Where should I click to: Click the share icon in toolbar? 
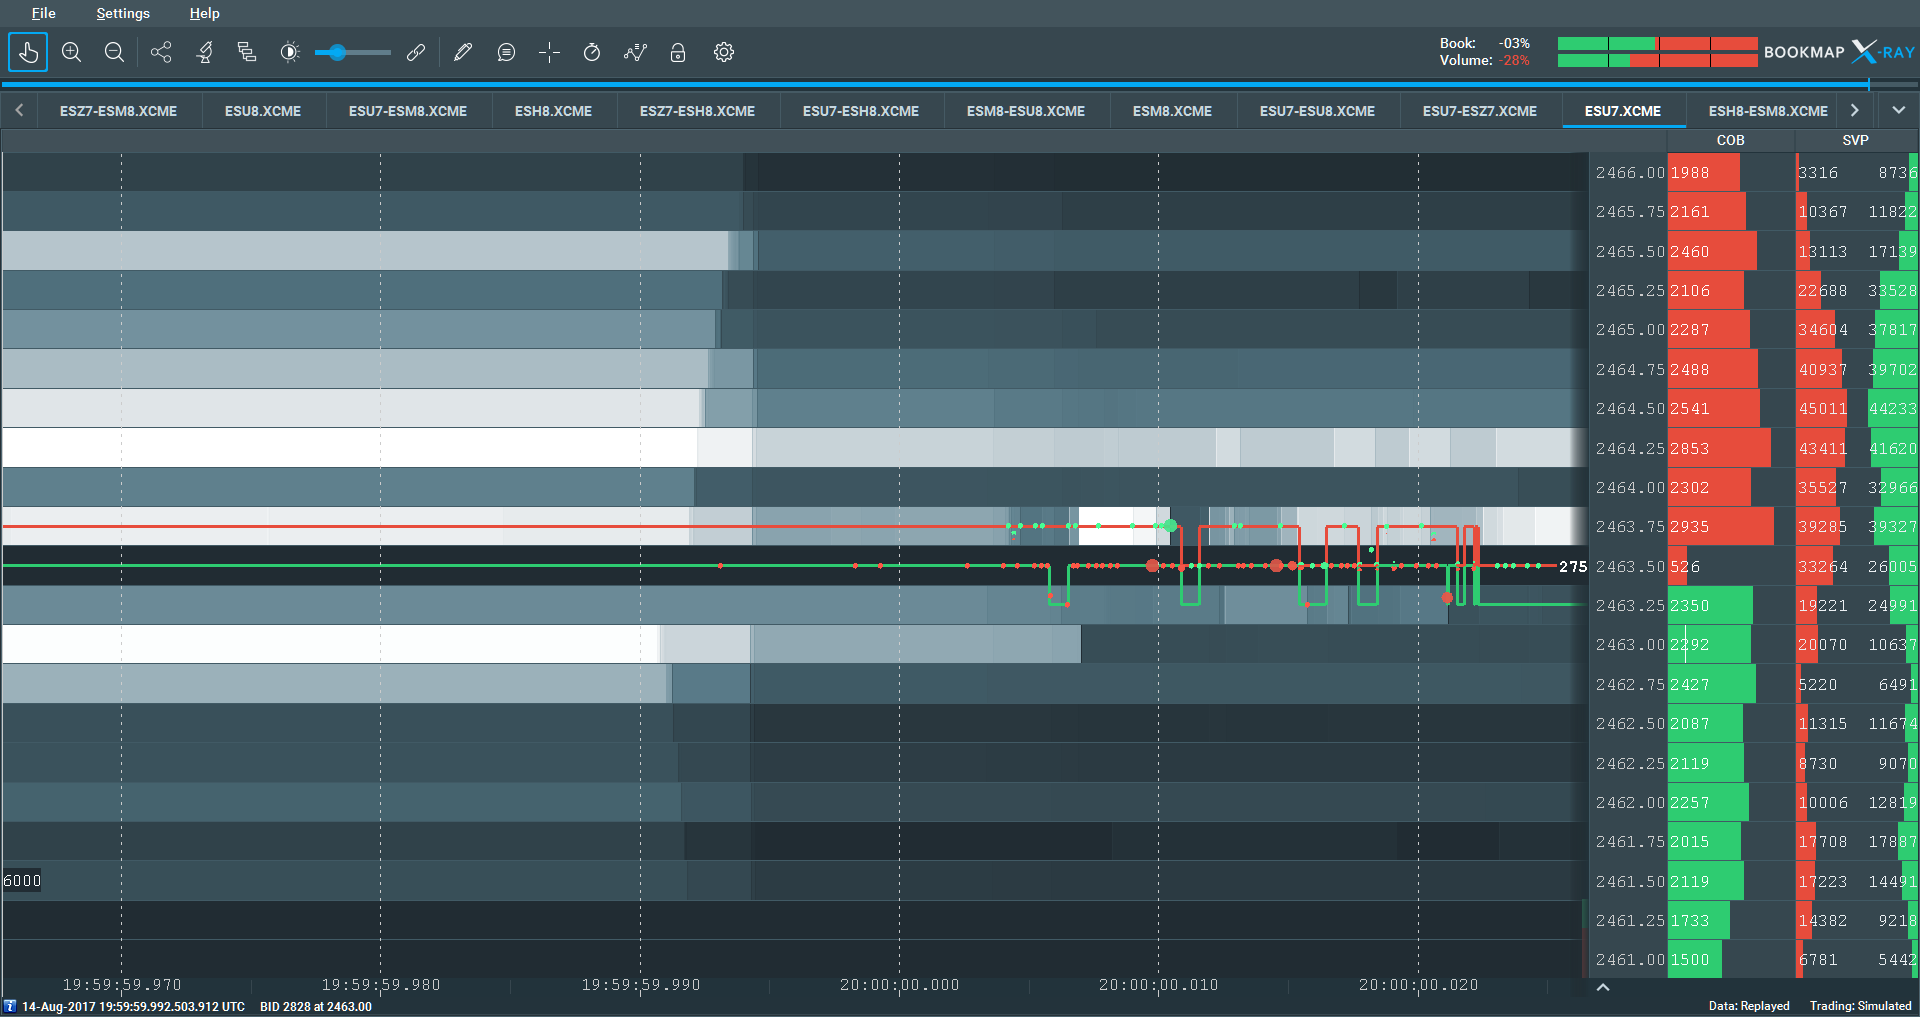click(x=161, y=52)
